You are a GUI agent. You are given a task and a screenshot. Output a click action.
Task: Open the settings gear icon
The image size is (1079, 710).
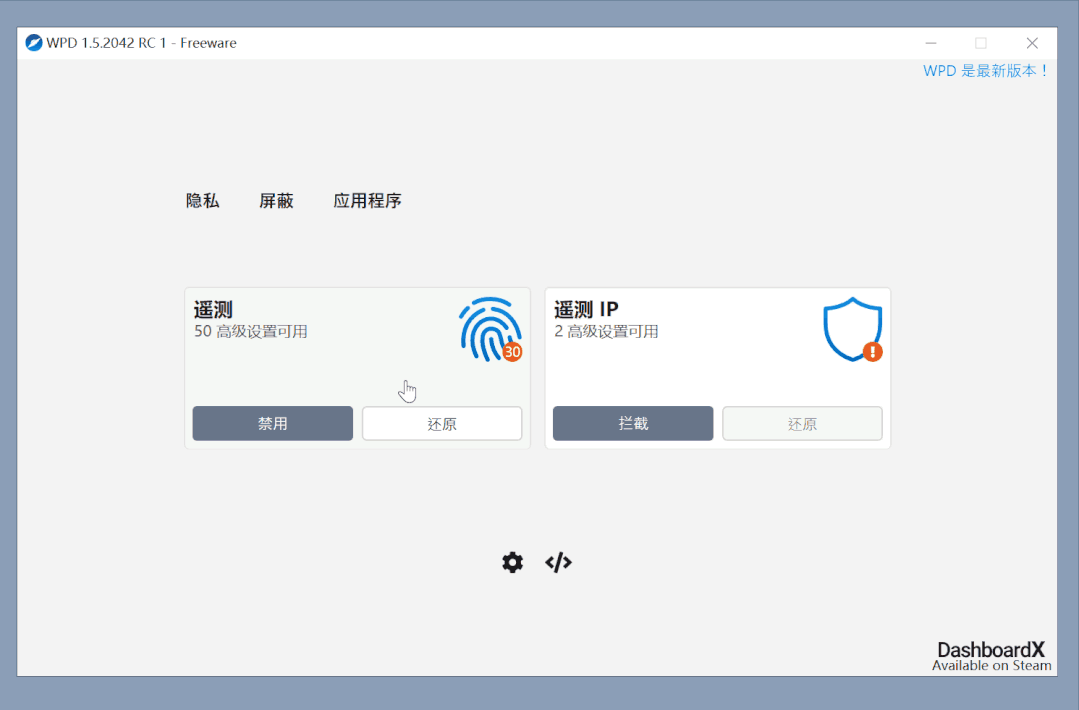(x=512, y=562)
